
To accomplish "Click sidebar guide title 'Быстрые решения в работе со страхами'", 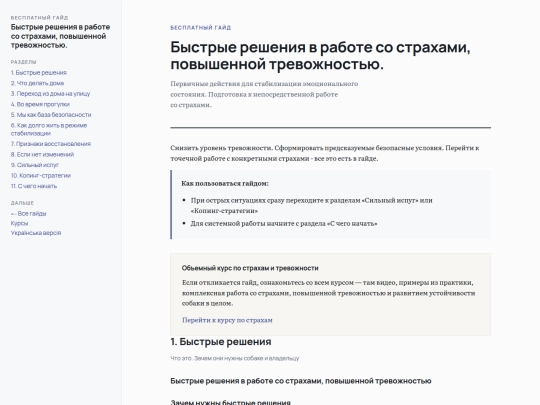I will tap(60, 36).
